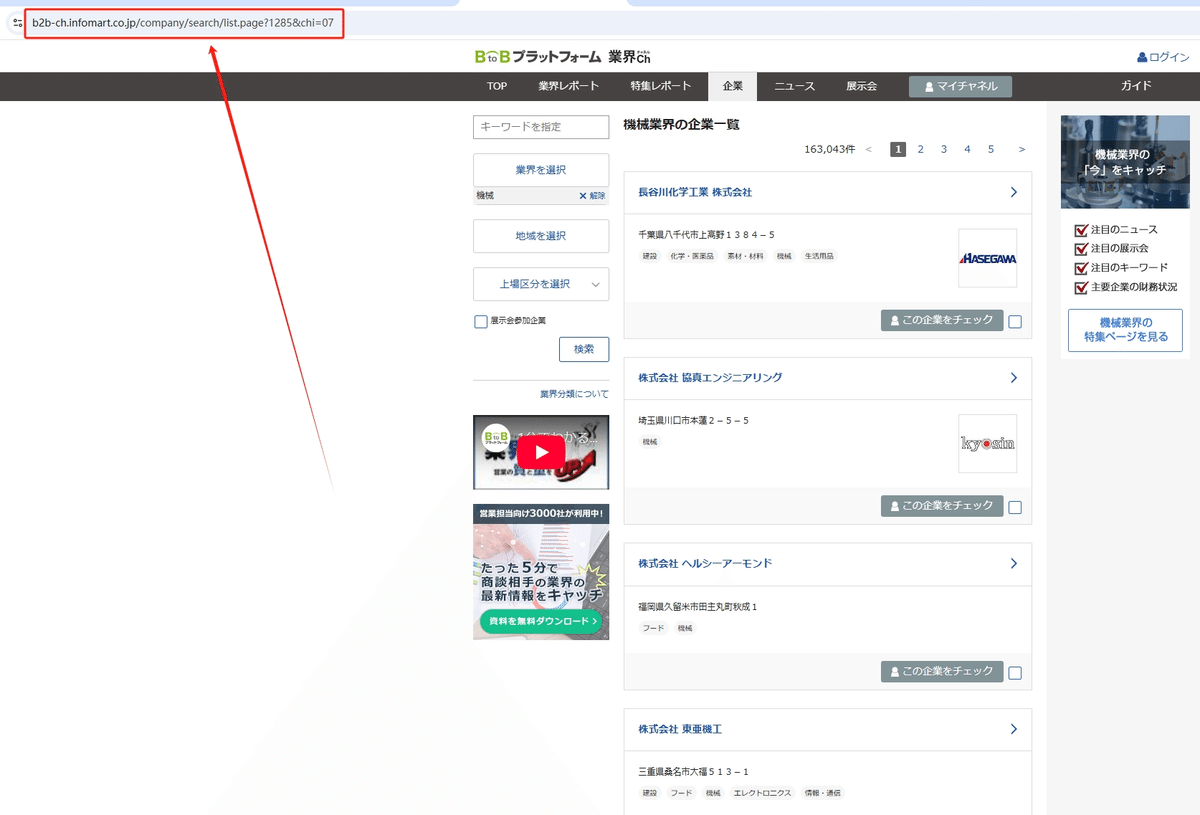Open the ガイド menu item

(x=1136, y=86)
